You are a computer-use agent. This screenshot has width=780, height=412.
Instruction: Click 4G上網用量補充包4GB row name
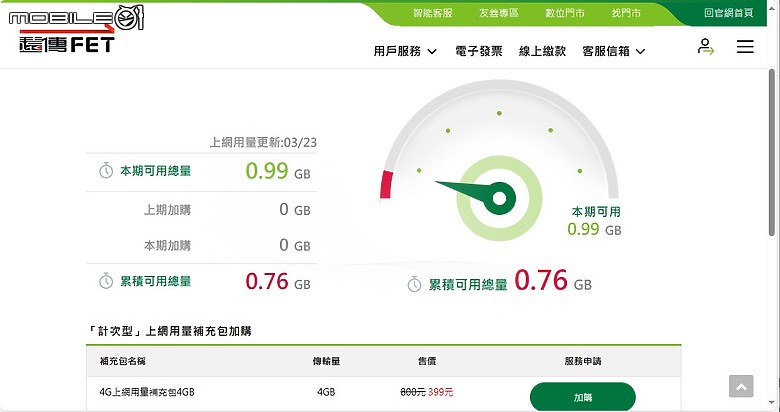tap(147, 392)
